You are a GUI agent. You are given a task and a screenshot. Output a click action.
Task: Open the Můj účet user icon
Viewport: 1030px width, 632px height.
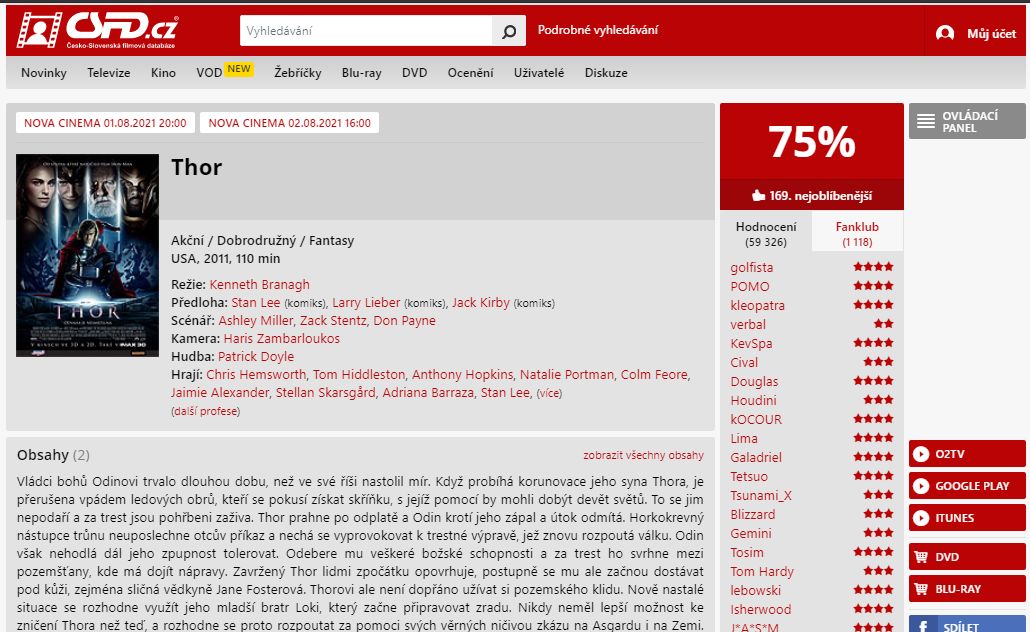(x=945, y=33)
